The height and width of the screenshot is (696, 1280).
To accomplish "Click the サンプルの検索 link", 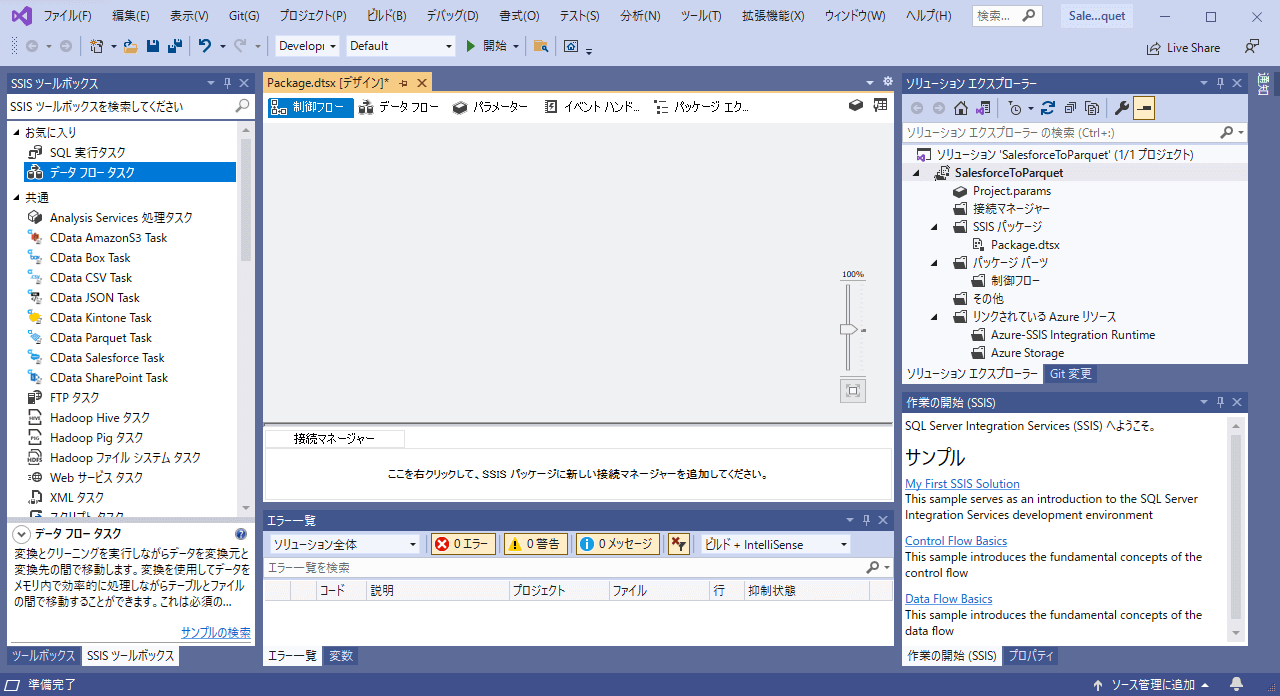I will pyautogui.click(x=216, y=633).
